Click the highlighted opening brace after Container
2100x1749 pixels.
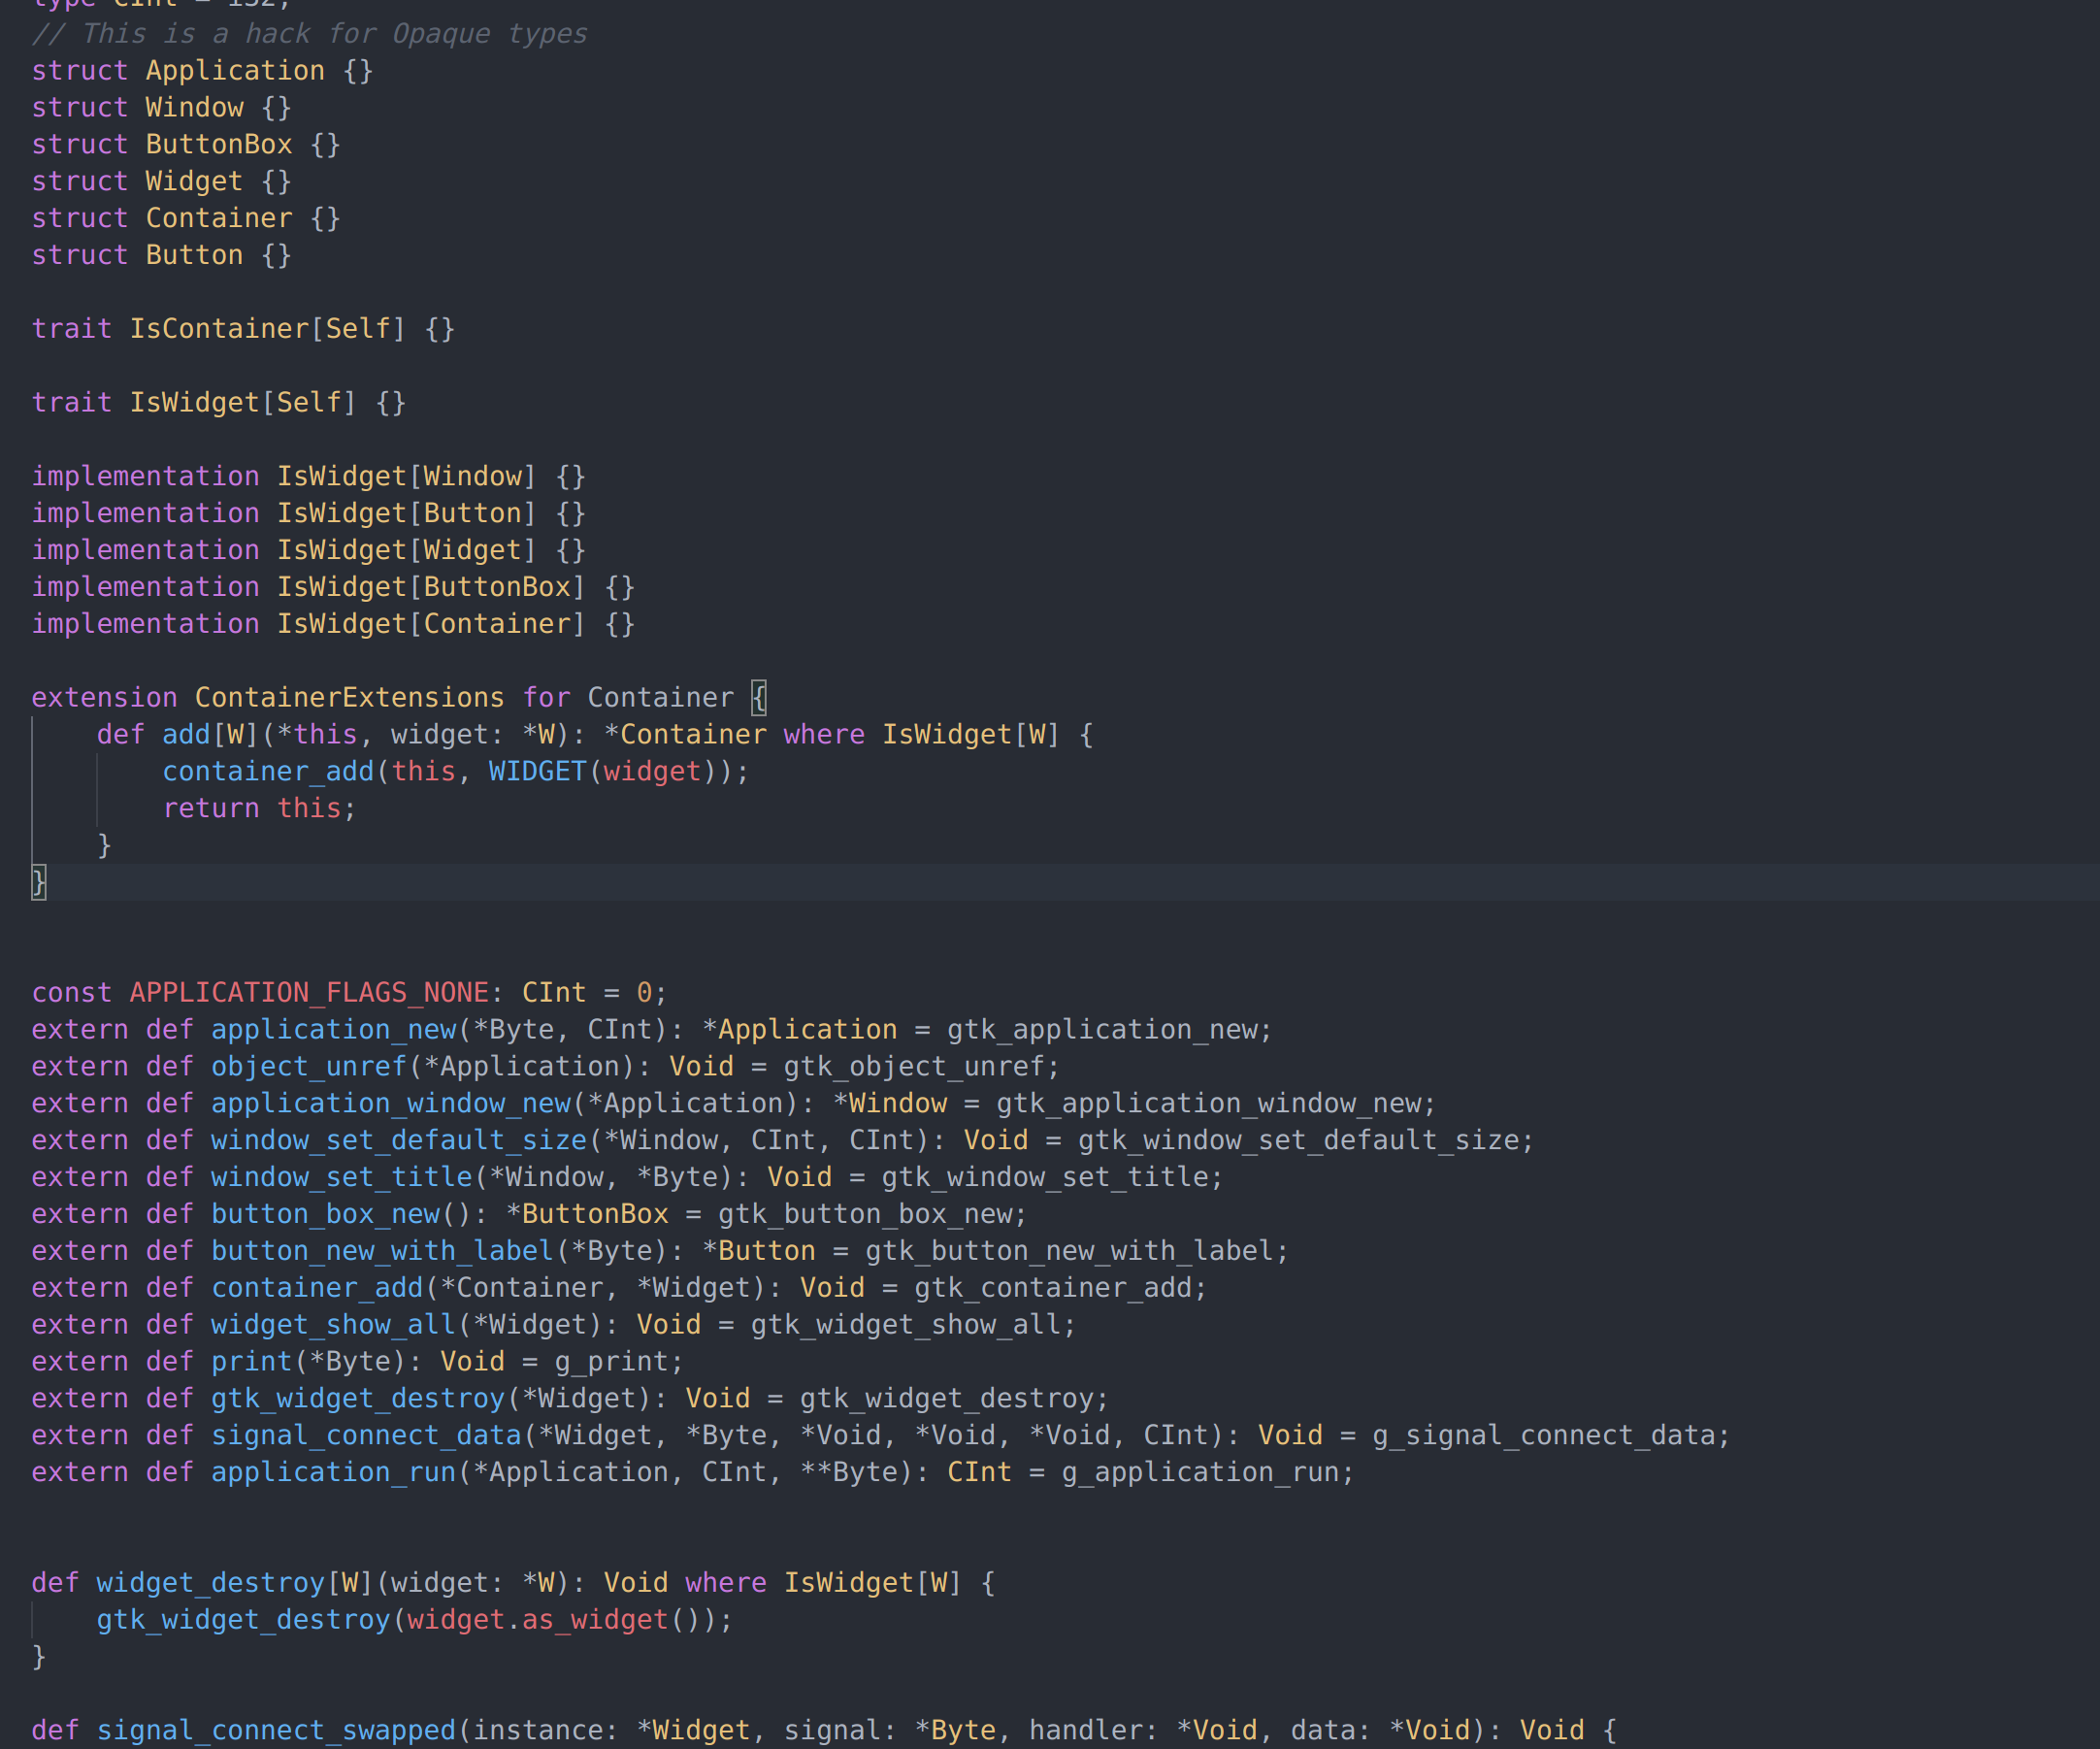[x=759, y=698]
